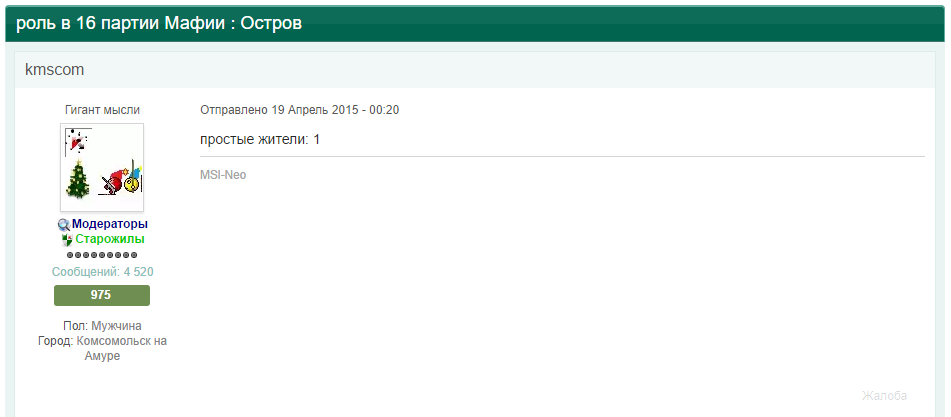Image resolution: width=951 pixels, height=417 pixels.
Task: Click the post text простые жители: 1
Action: coord(260,140)
